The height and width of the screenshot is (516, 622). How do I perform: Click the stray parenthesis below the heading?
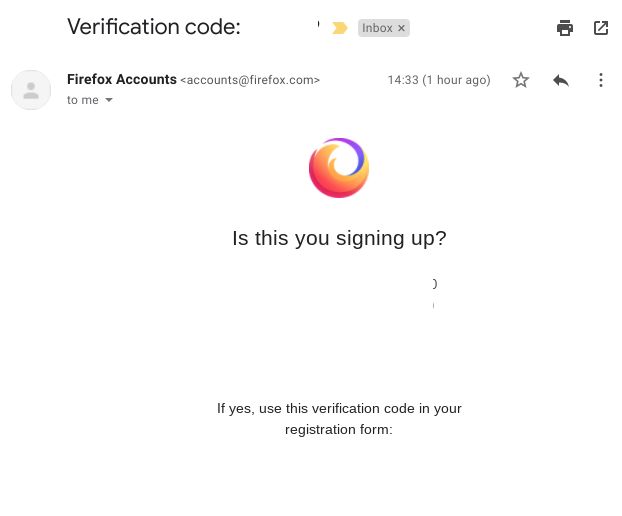[435, 284]
